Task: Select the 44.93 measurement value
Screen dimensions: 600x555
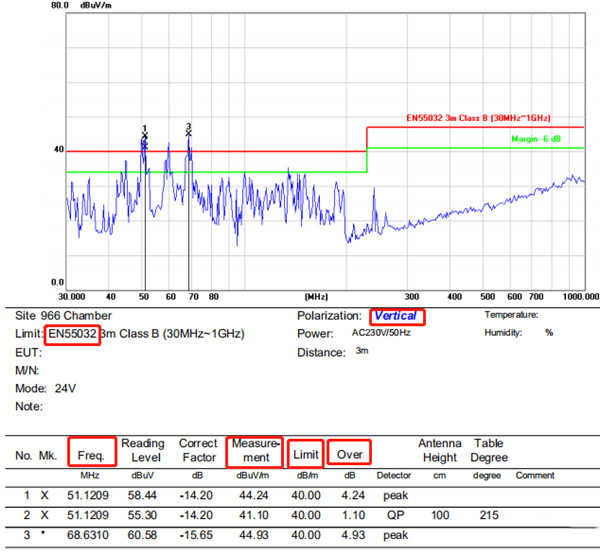Action: 256,538
